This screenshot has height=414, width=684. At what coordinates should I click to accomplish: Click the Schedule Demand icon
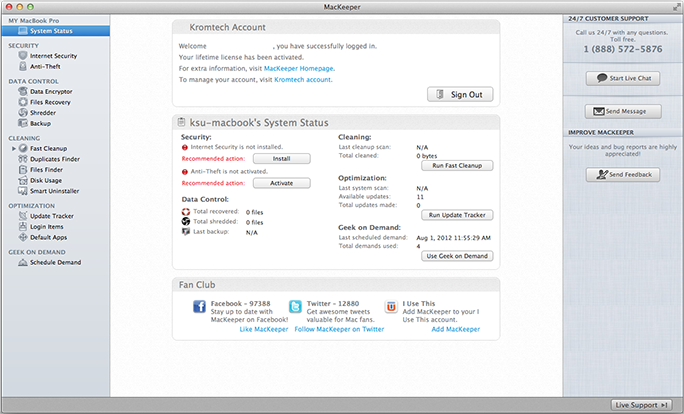[x=23, y=262]
